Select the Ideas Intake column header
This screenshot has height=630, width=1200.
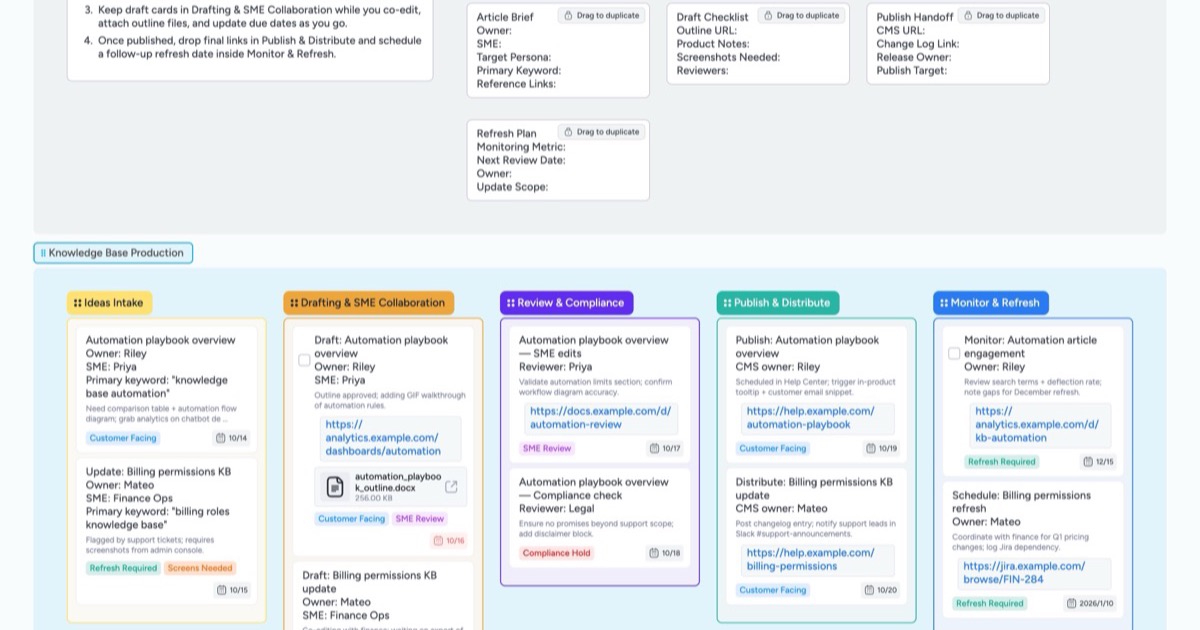click(110, 303)
